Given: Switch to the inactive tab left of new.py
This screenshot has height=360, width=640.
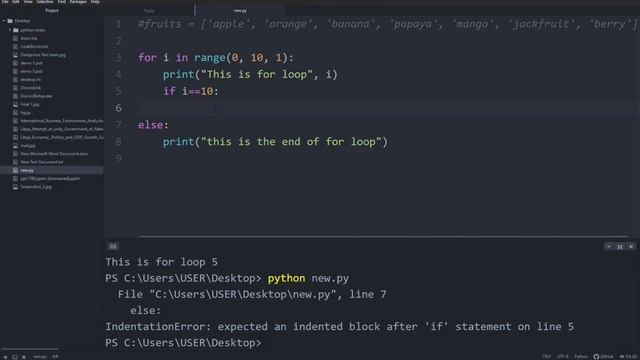Looking at the screenshot, I should tap(149, 11).
